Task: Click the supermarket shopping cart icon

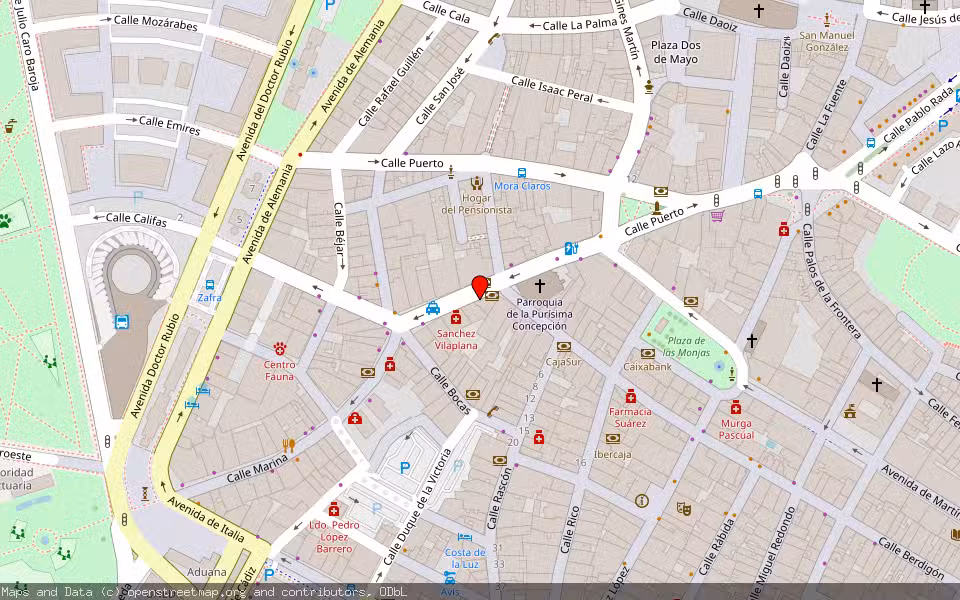Action: click(x=717, y=216)
